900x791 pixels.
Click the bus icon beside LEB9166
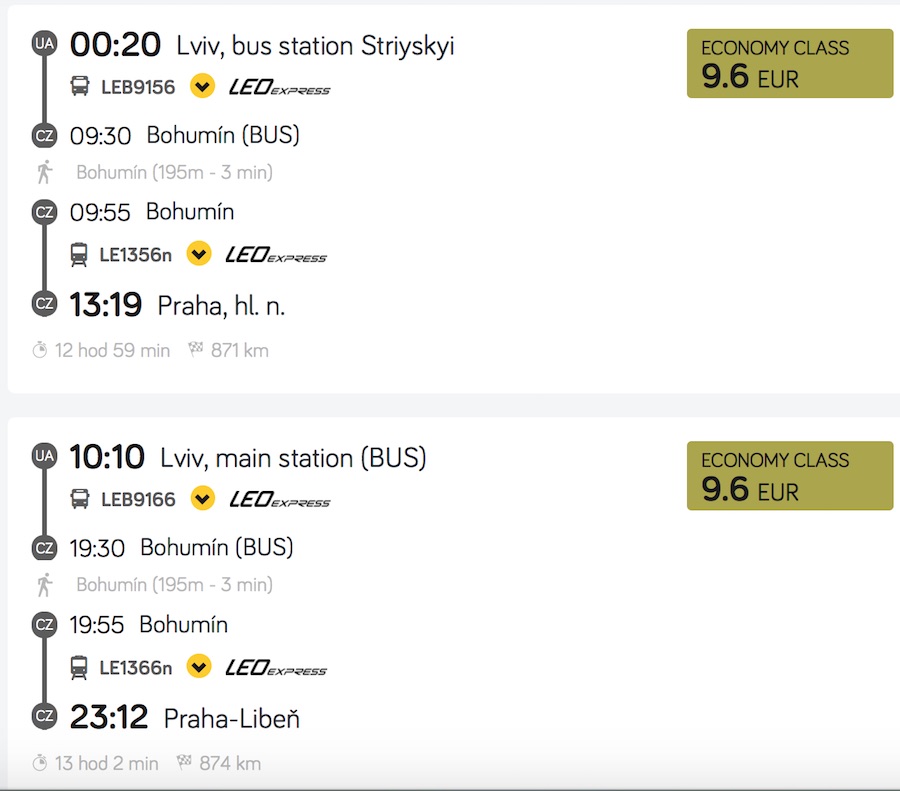coord(80,498)
